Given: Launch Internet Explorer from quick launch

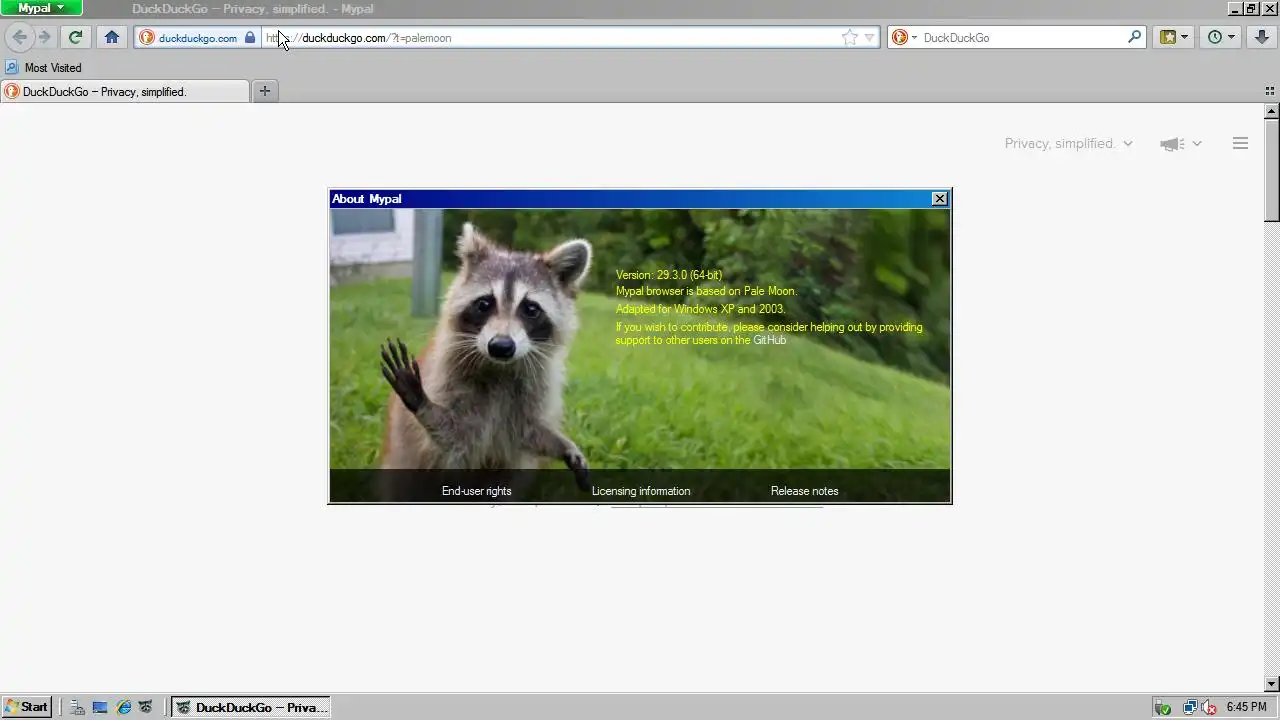Looking at the screenshot, I should click(x=124, y=707).
